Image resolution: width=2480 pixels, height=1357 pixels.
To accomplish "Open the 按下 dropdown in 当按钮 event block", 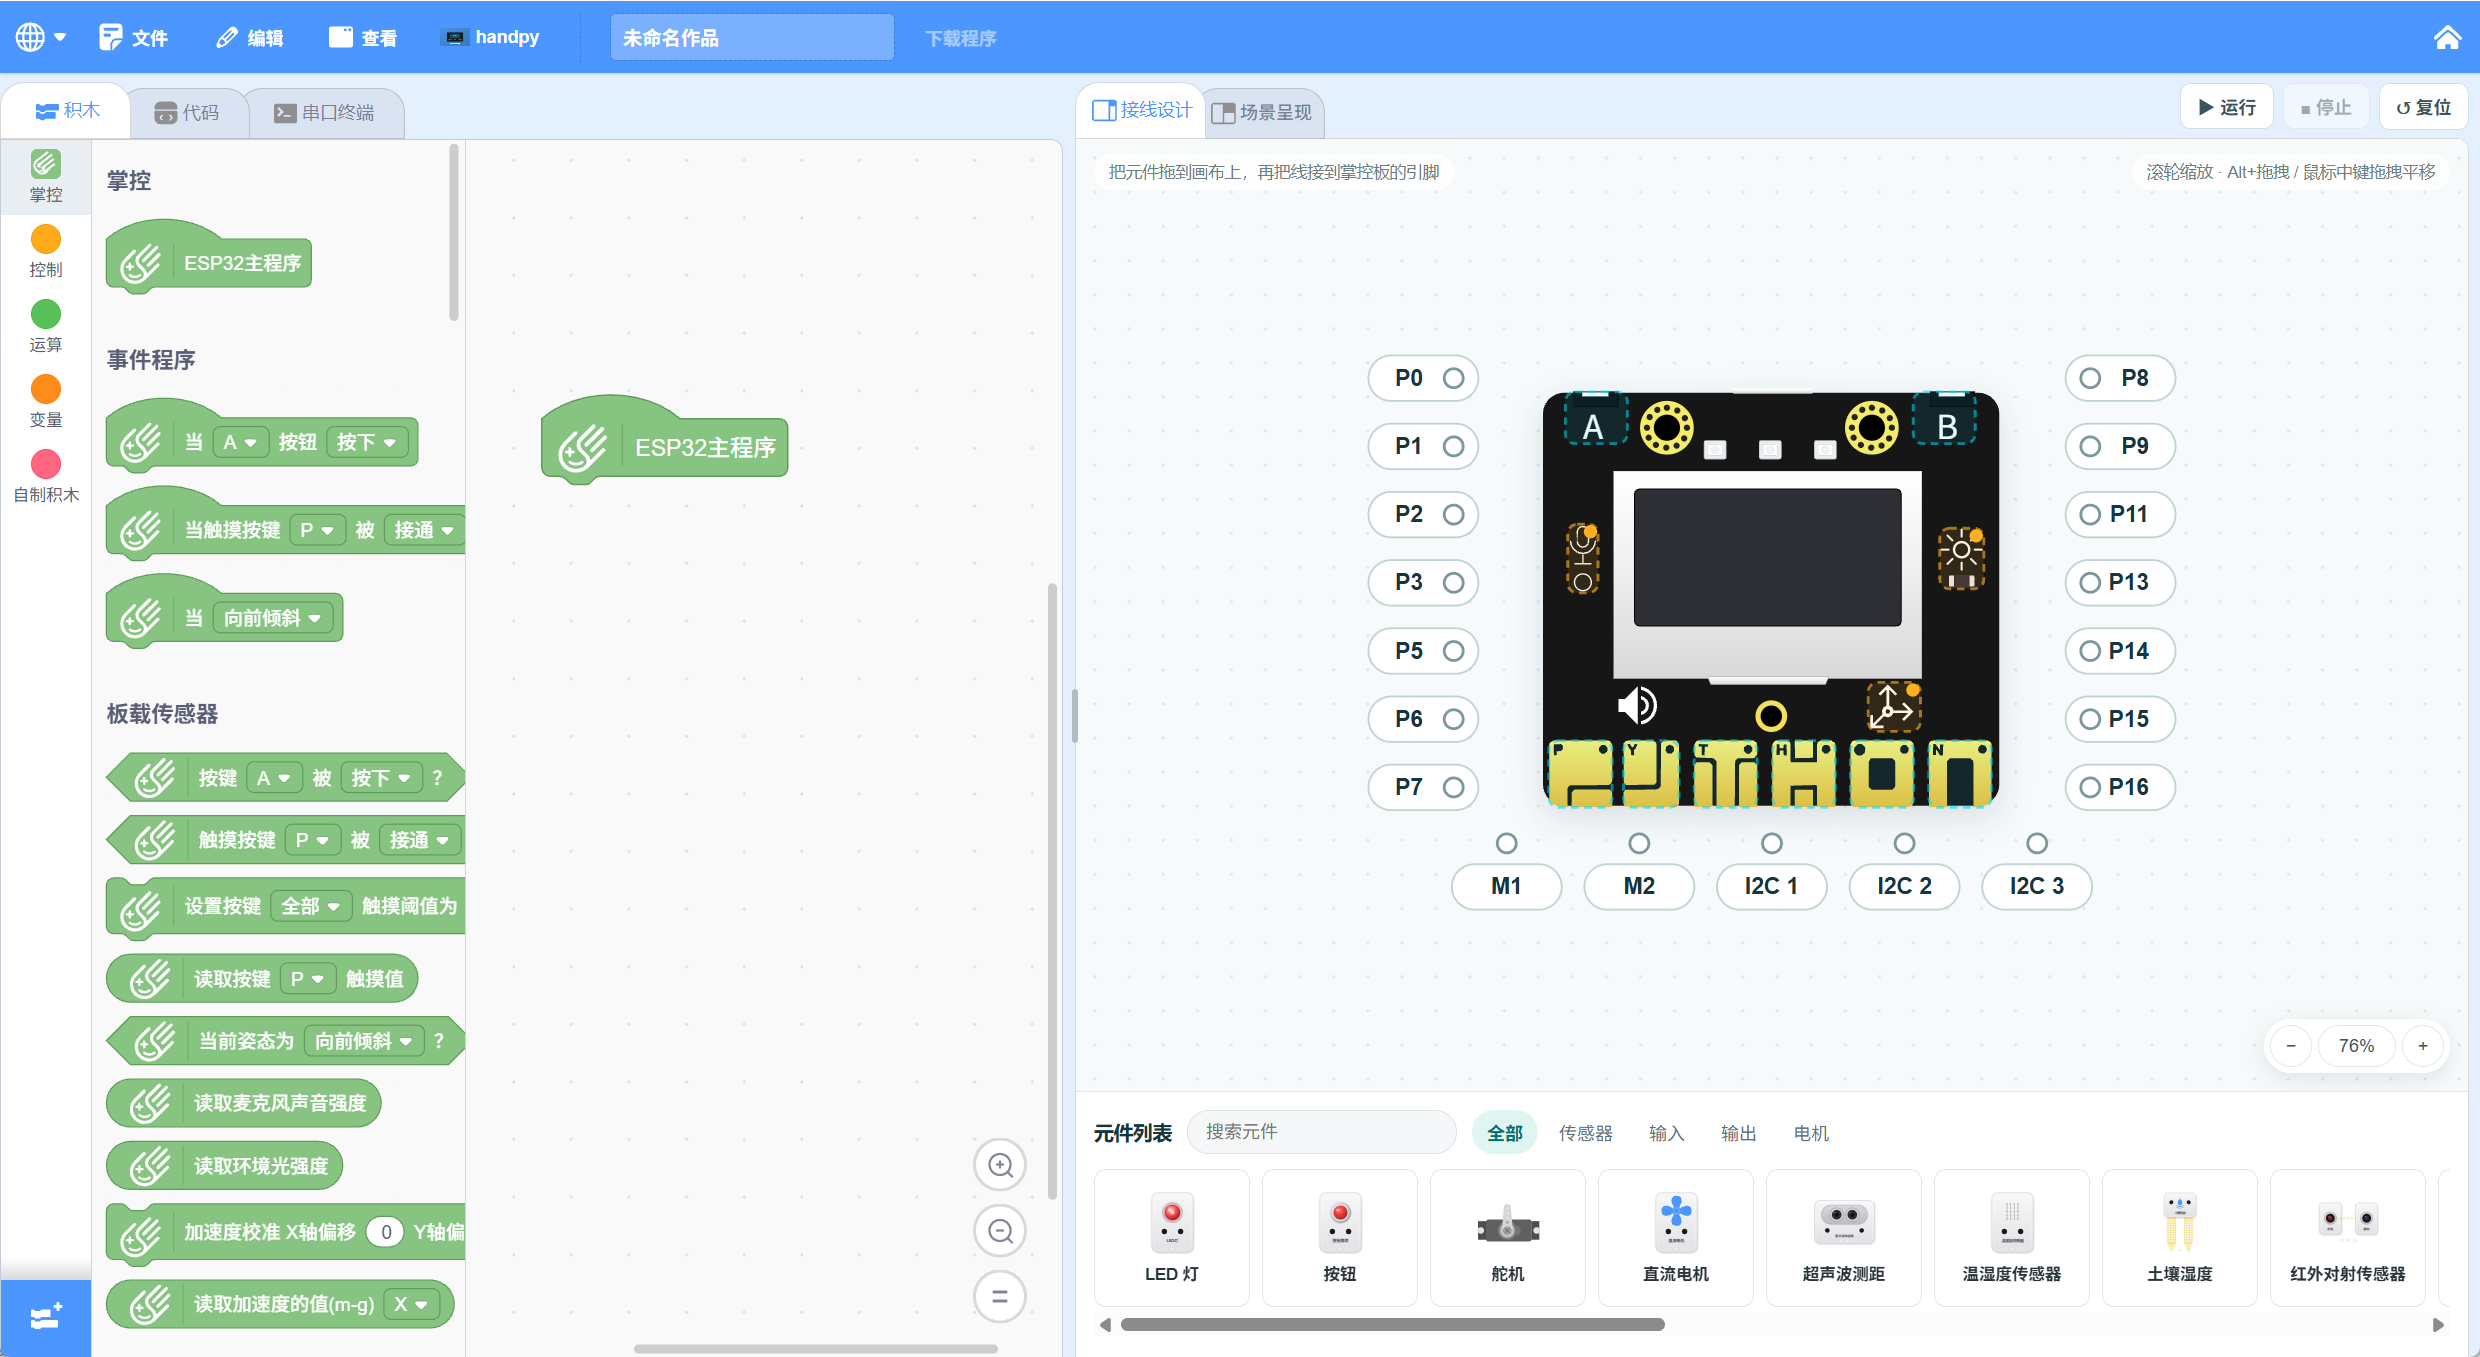I will click(x=367, y=442).
